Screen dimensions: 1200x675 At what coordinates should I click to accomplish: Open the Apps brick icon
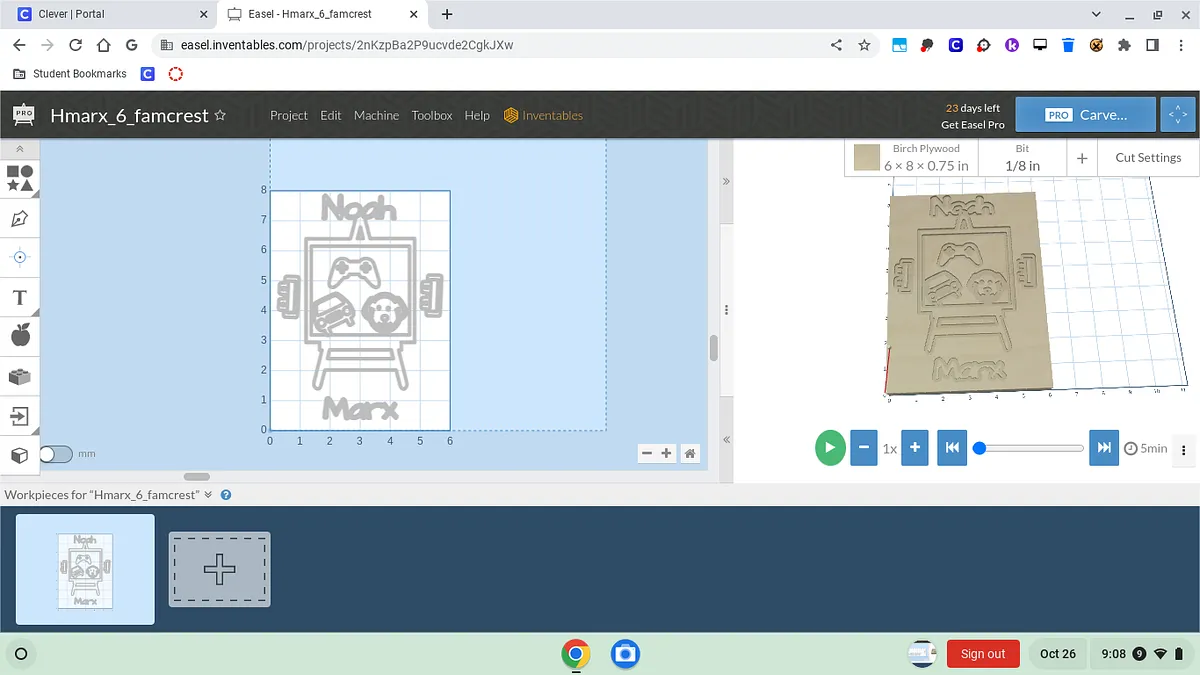point(20,376)
